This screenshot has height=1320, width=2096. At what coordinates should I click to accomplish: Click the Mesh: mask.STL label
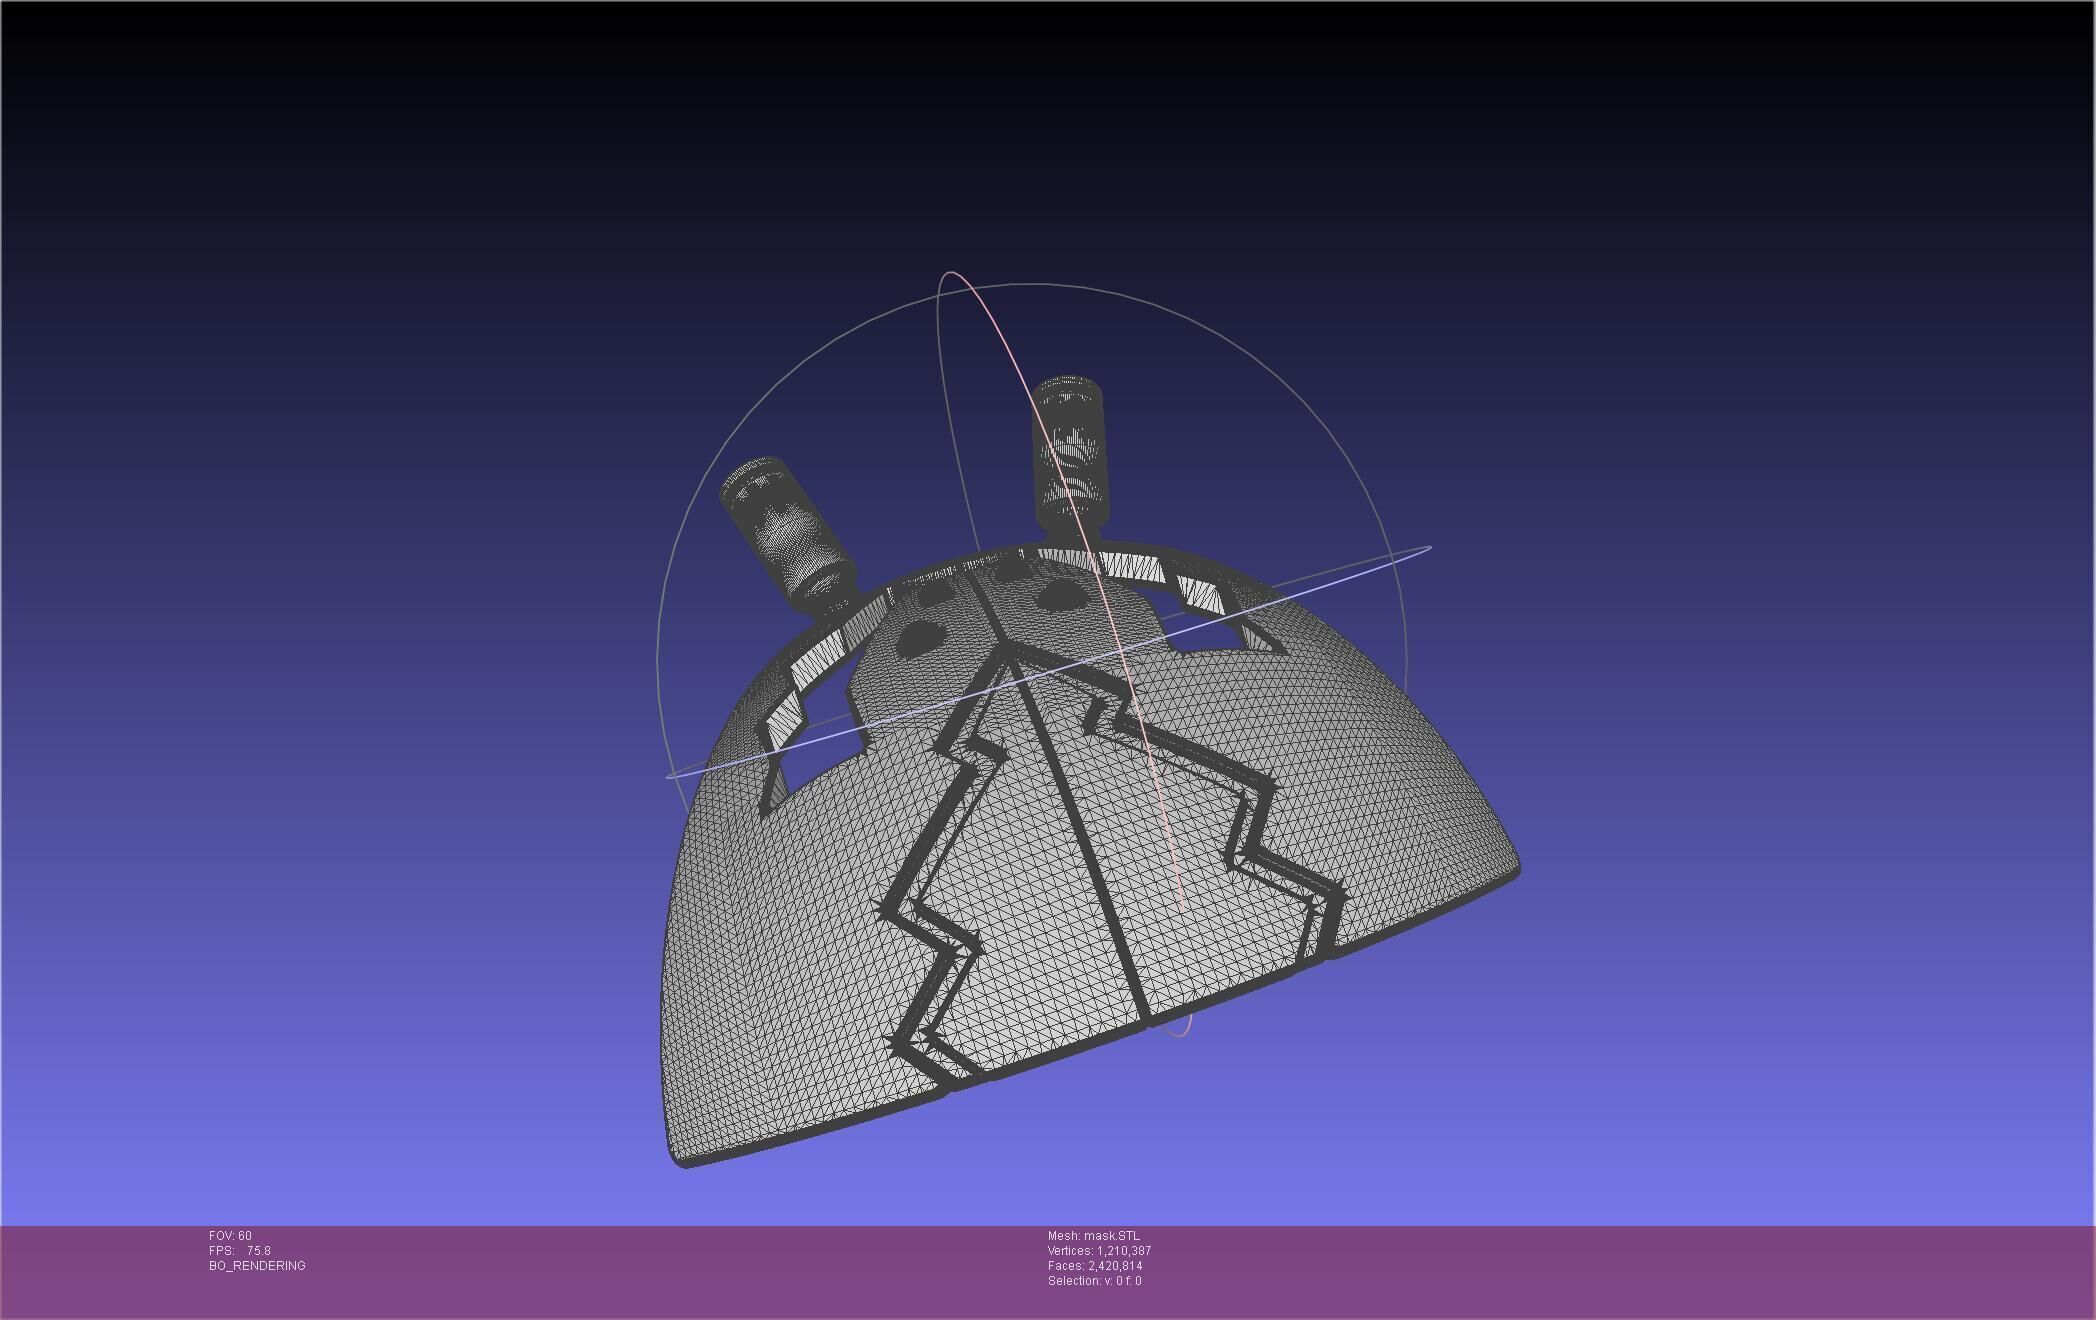coord(1093,1236)
